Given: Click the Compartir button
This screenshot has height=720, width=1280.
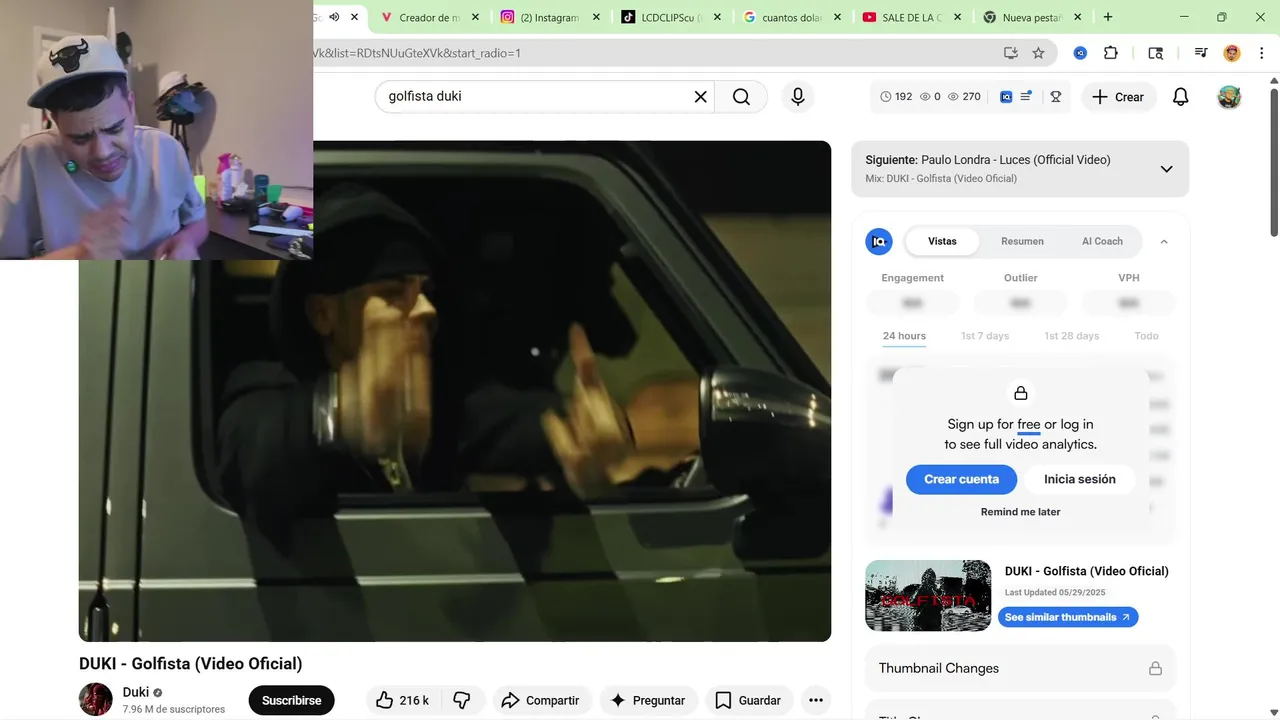Looking at the screenshot, I should (541, 700).
